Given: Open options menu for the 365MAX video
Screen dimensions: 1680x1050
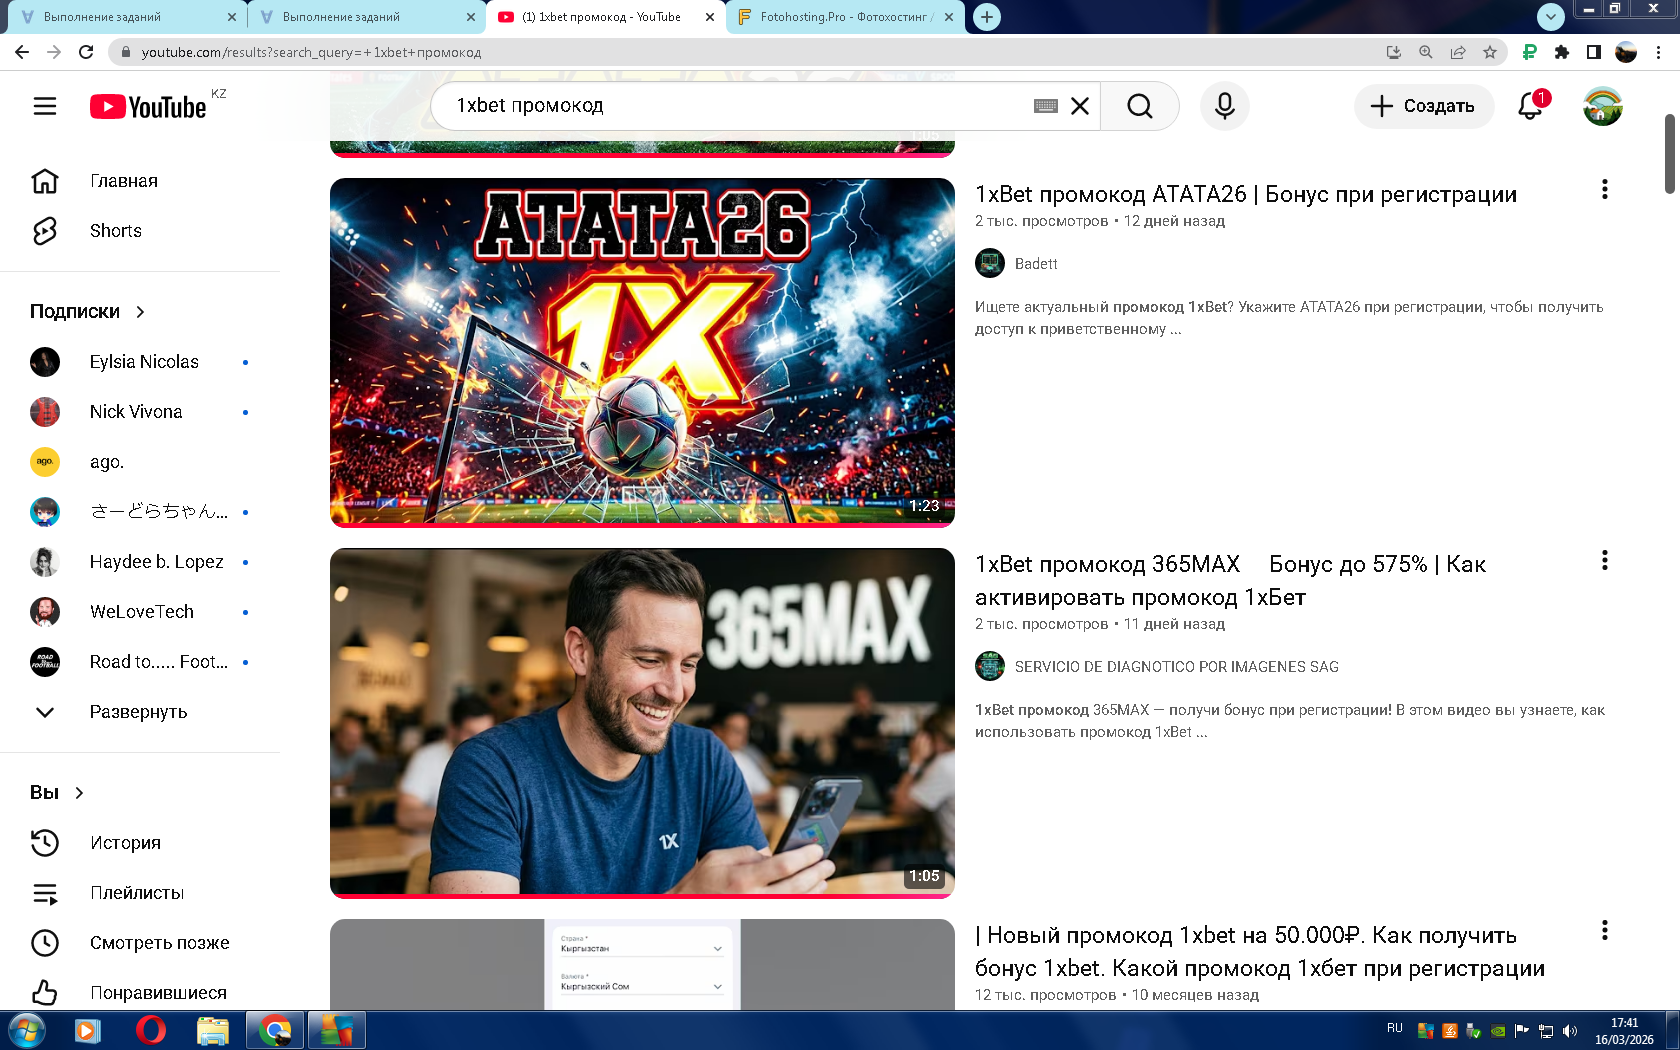Looking at the screenshot, I should click(x=1604, y=560).
